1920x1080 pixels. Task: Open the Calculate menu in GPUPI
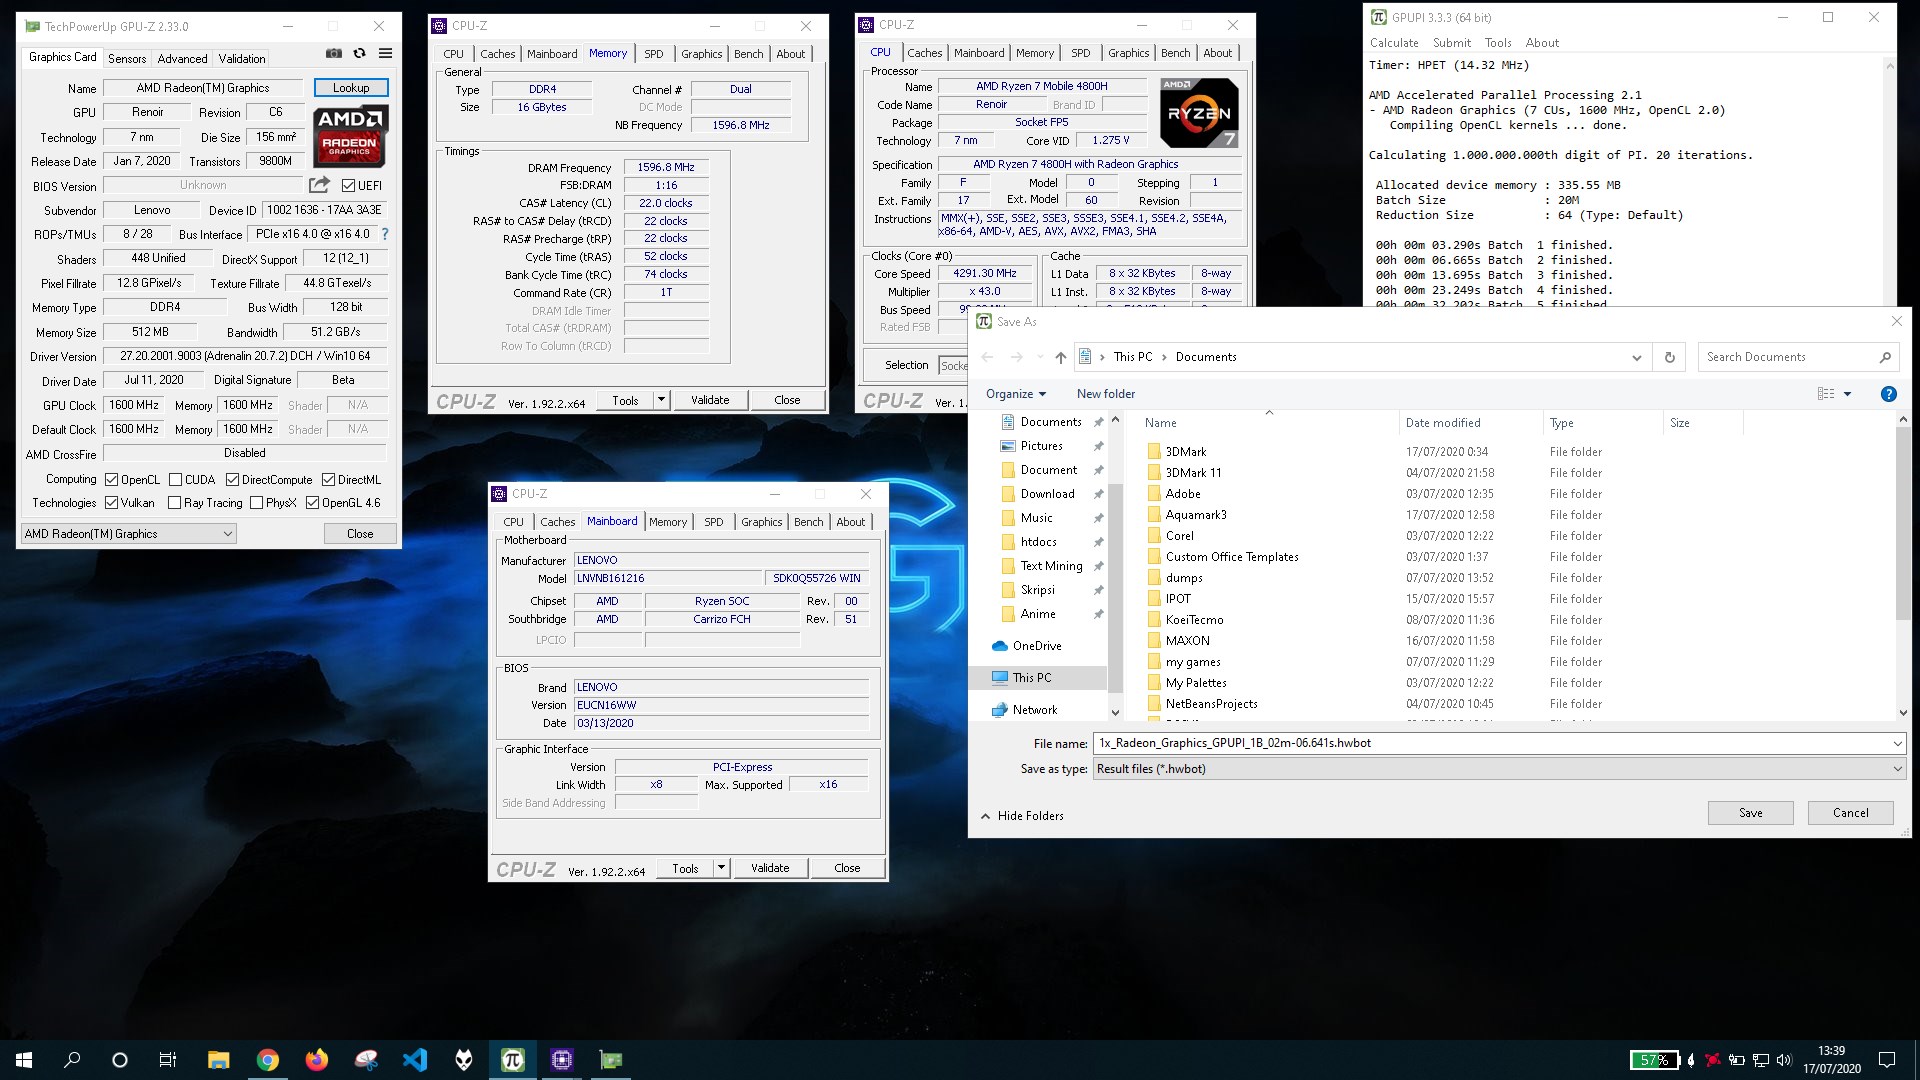point(1394,43)
